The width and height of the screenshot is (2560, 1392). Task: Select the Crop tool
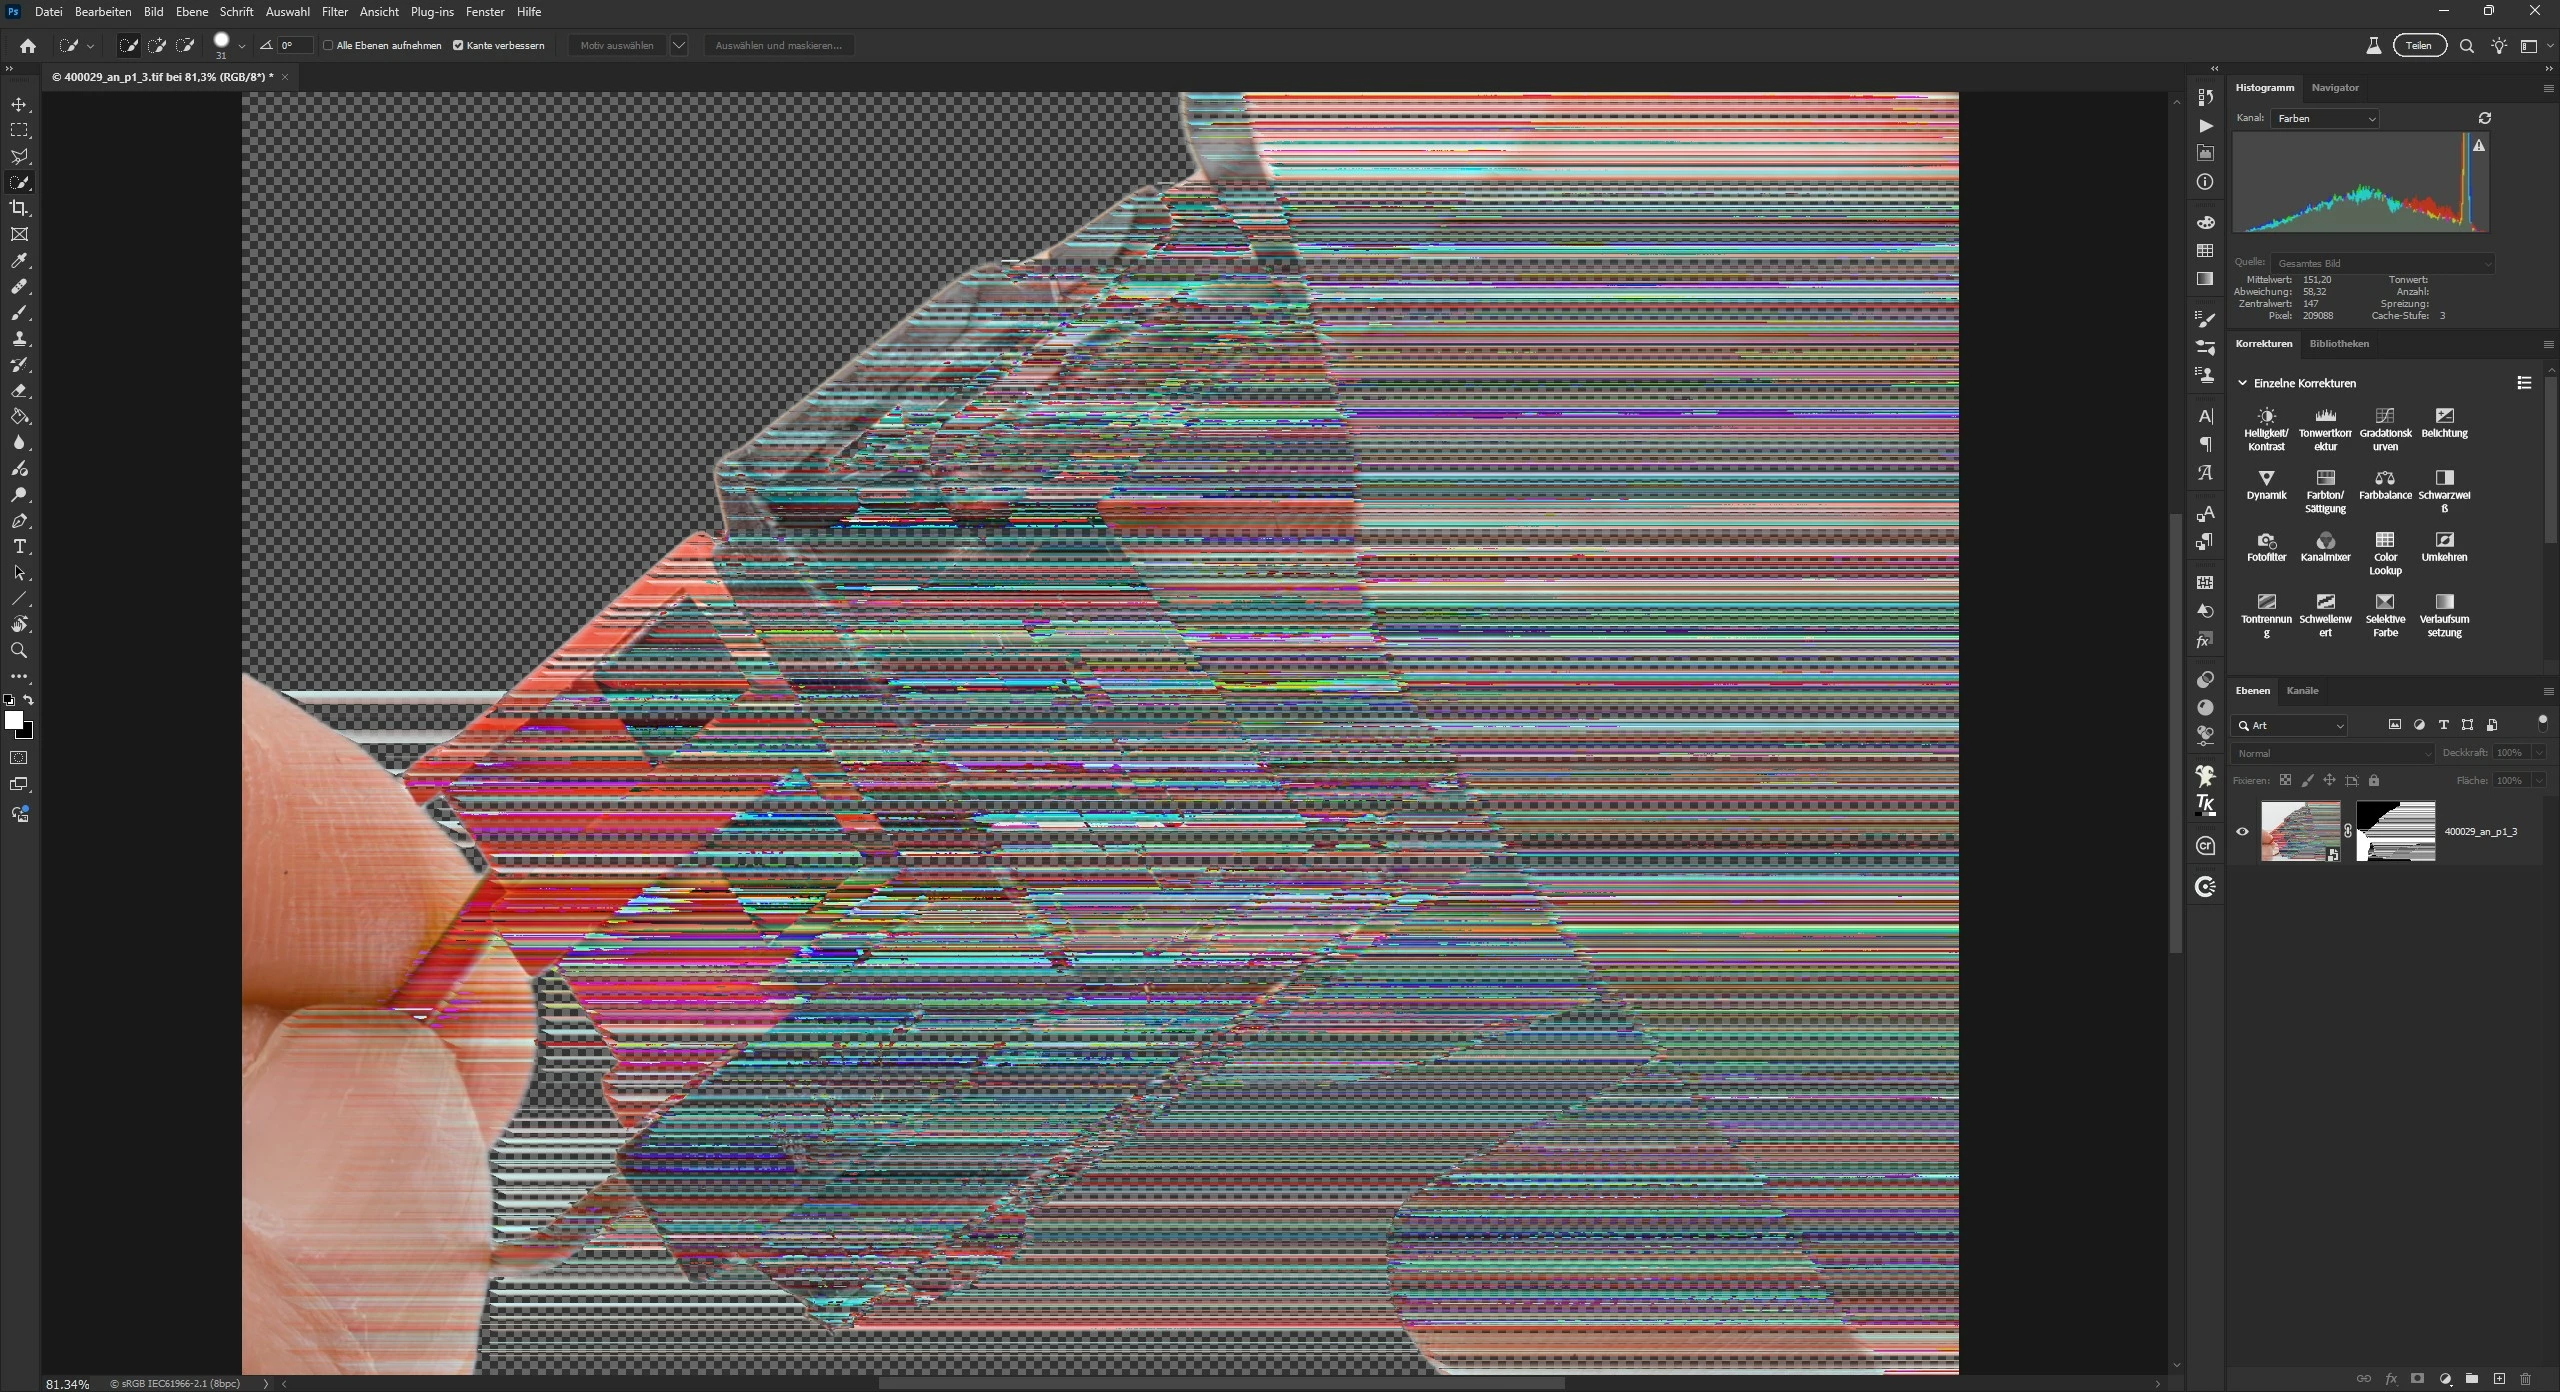19,208
